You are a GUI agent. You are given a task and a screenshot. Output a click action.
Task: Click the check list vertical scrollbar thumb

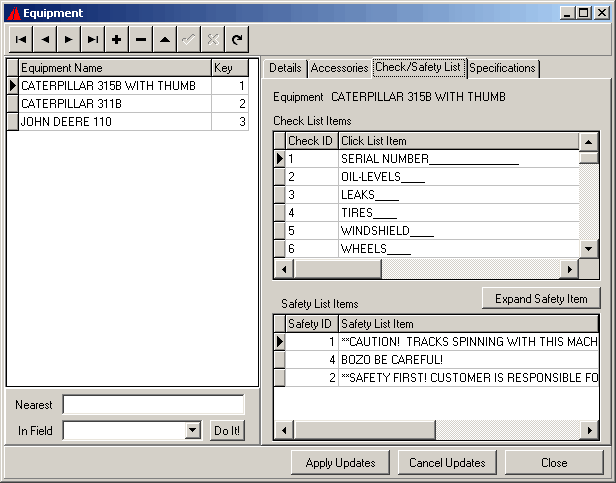(588, 158)
